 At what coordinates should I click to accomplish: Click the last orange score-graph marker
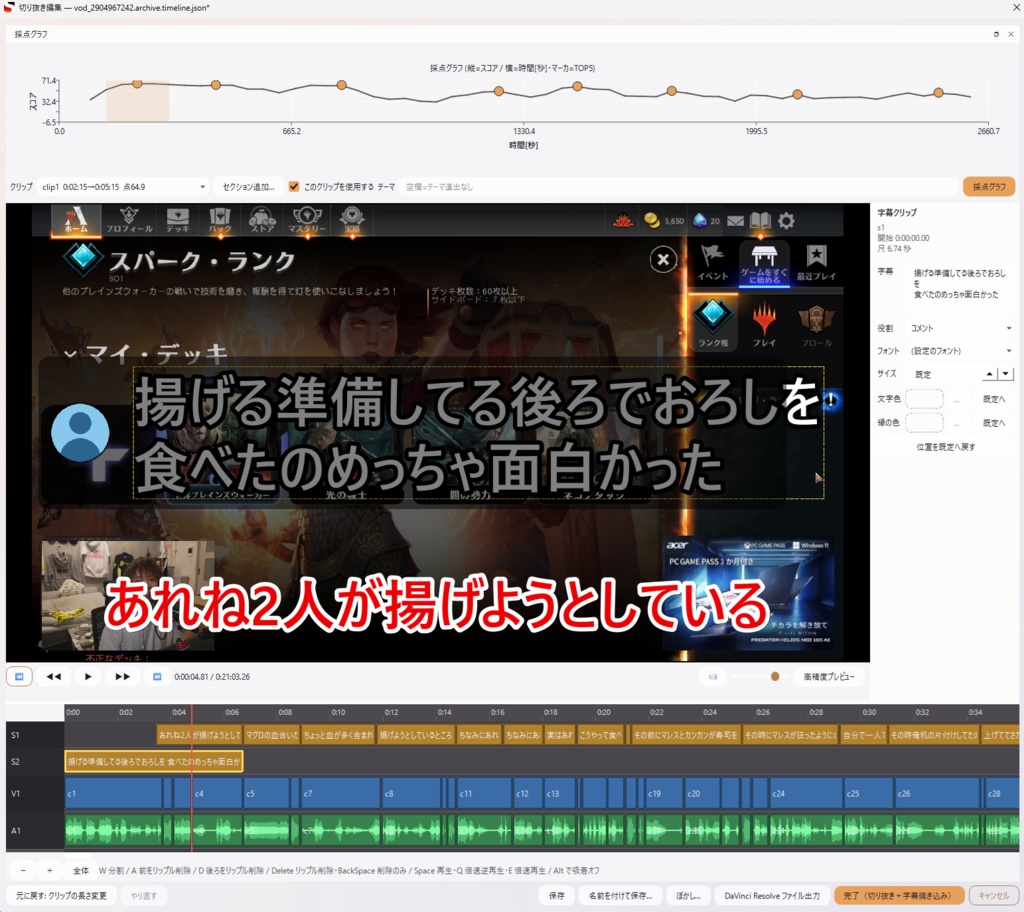tap(938, 93)
